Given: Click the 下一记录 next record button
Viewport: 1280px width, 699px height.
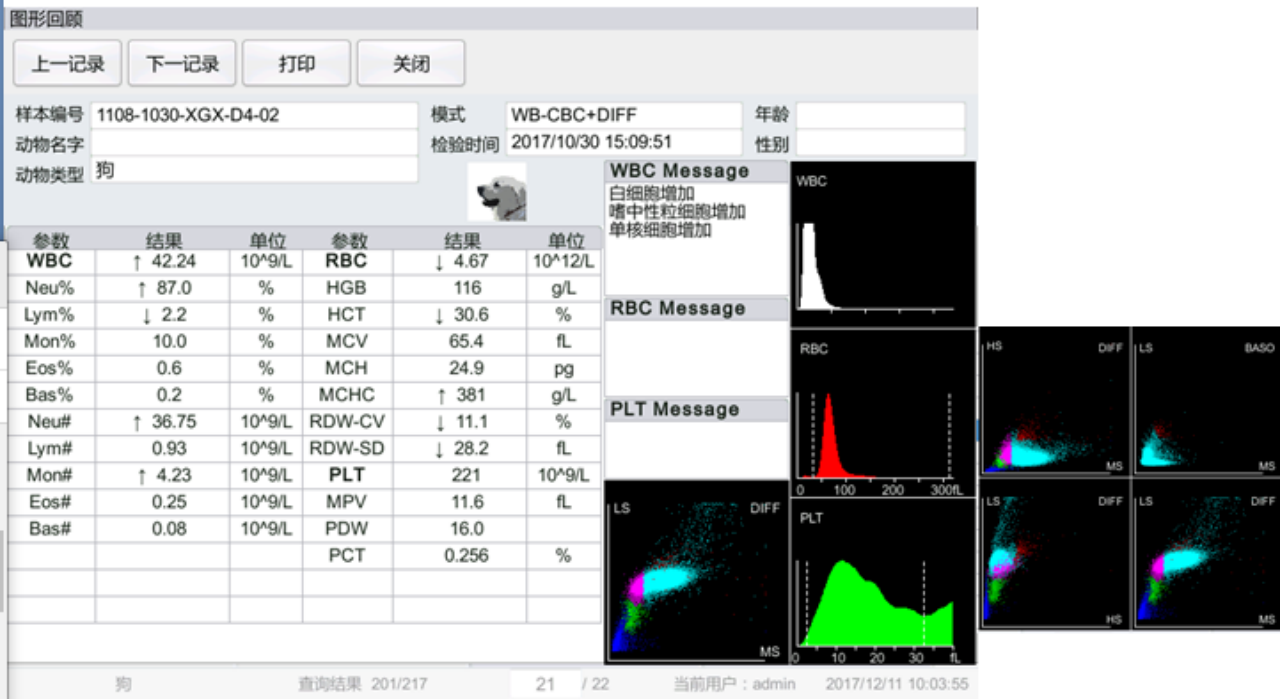Looking at the screenshot, I should coord(182,64).
